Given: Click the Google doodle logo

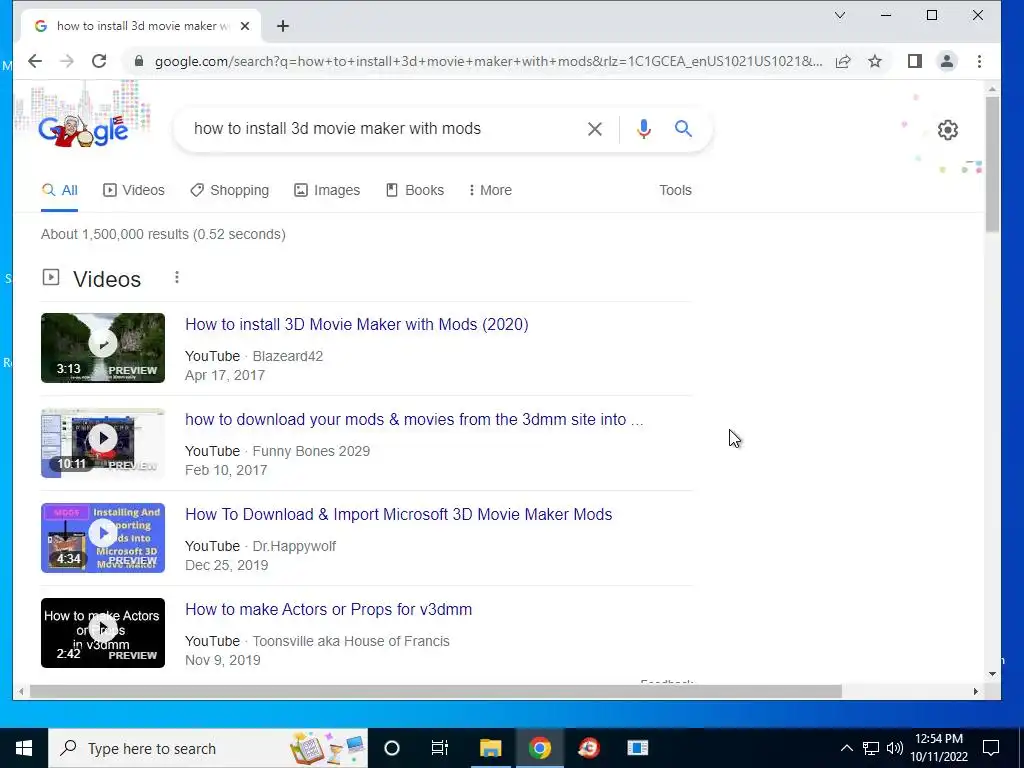Looking at the screenshot, I should (x=83, y=131).
